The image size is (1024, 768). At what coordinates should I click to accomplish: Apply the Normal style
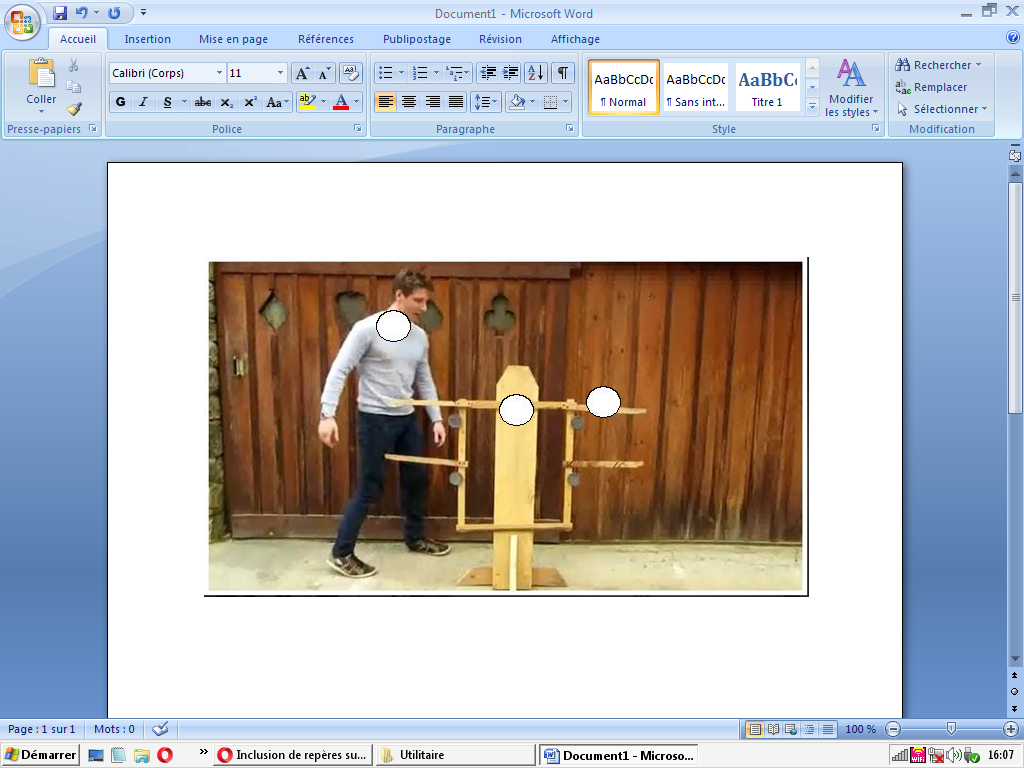pos(624,88)
